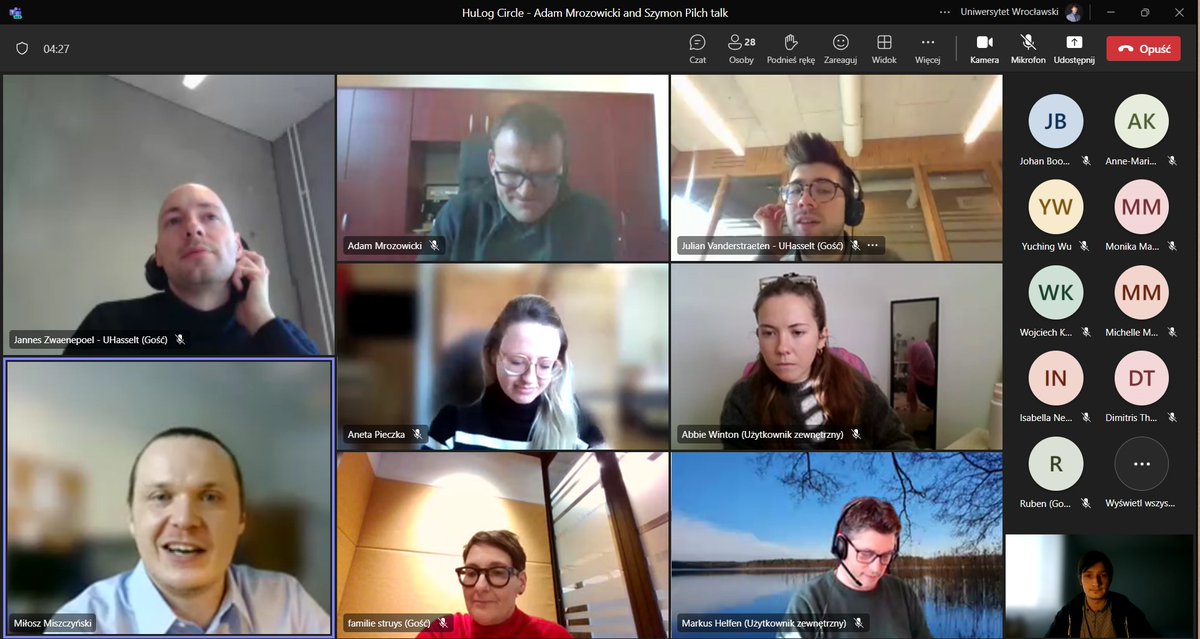Open Więcej more actions menu
Image resolution: width=1200 pixels, height=639 pixels.
[927, 48]
